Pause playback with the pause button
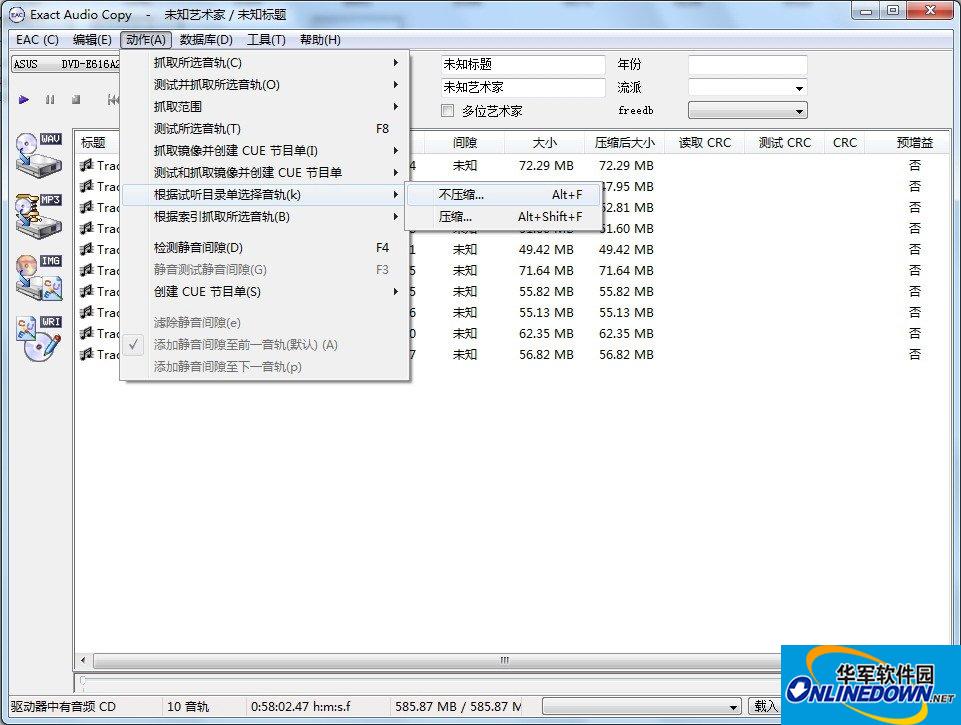 50,99
